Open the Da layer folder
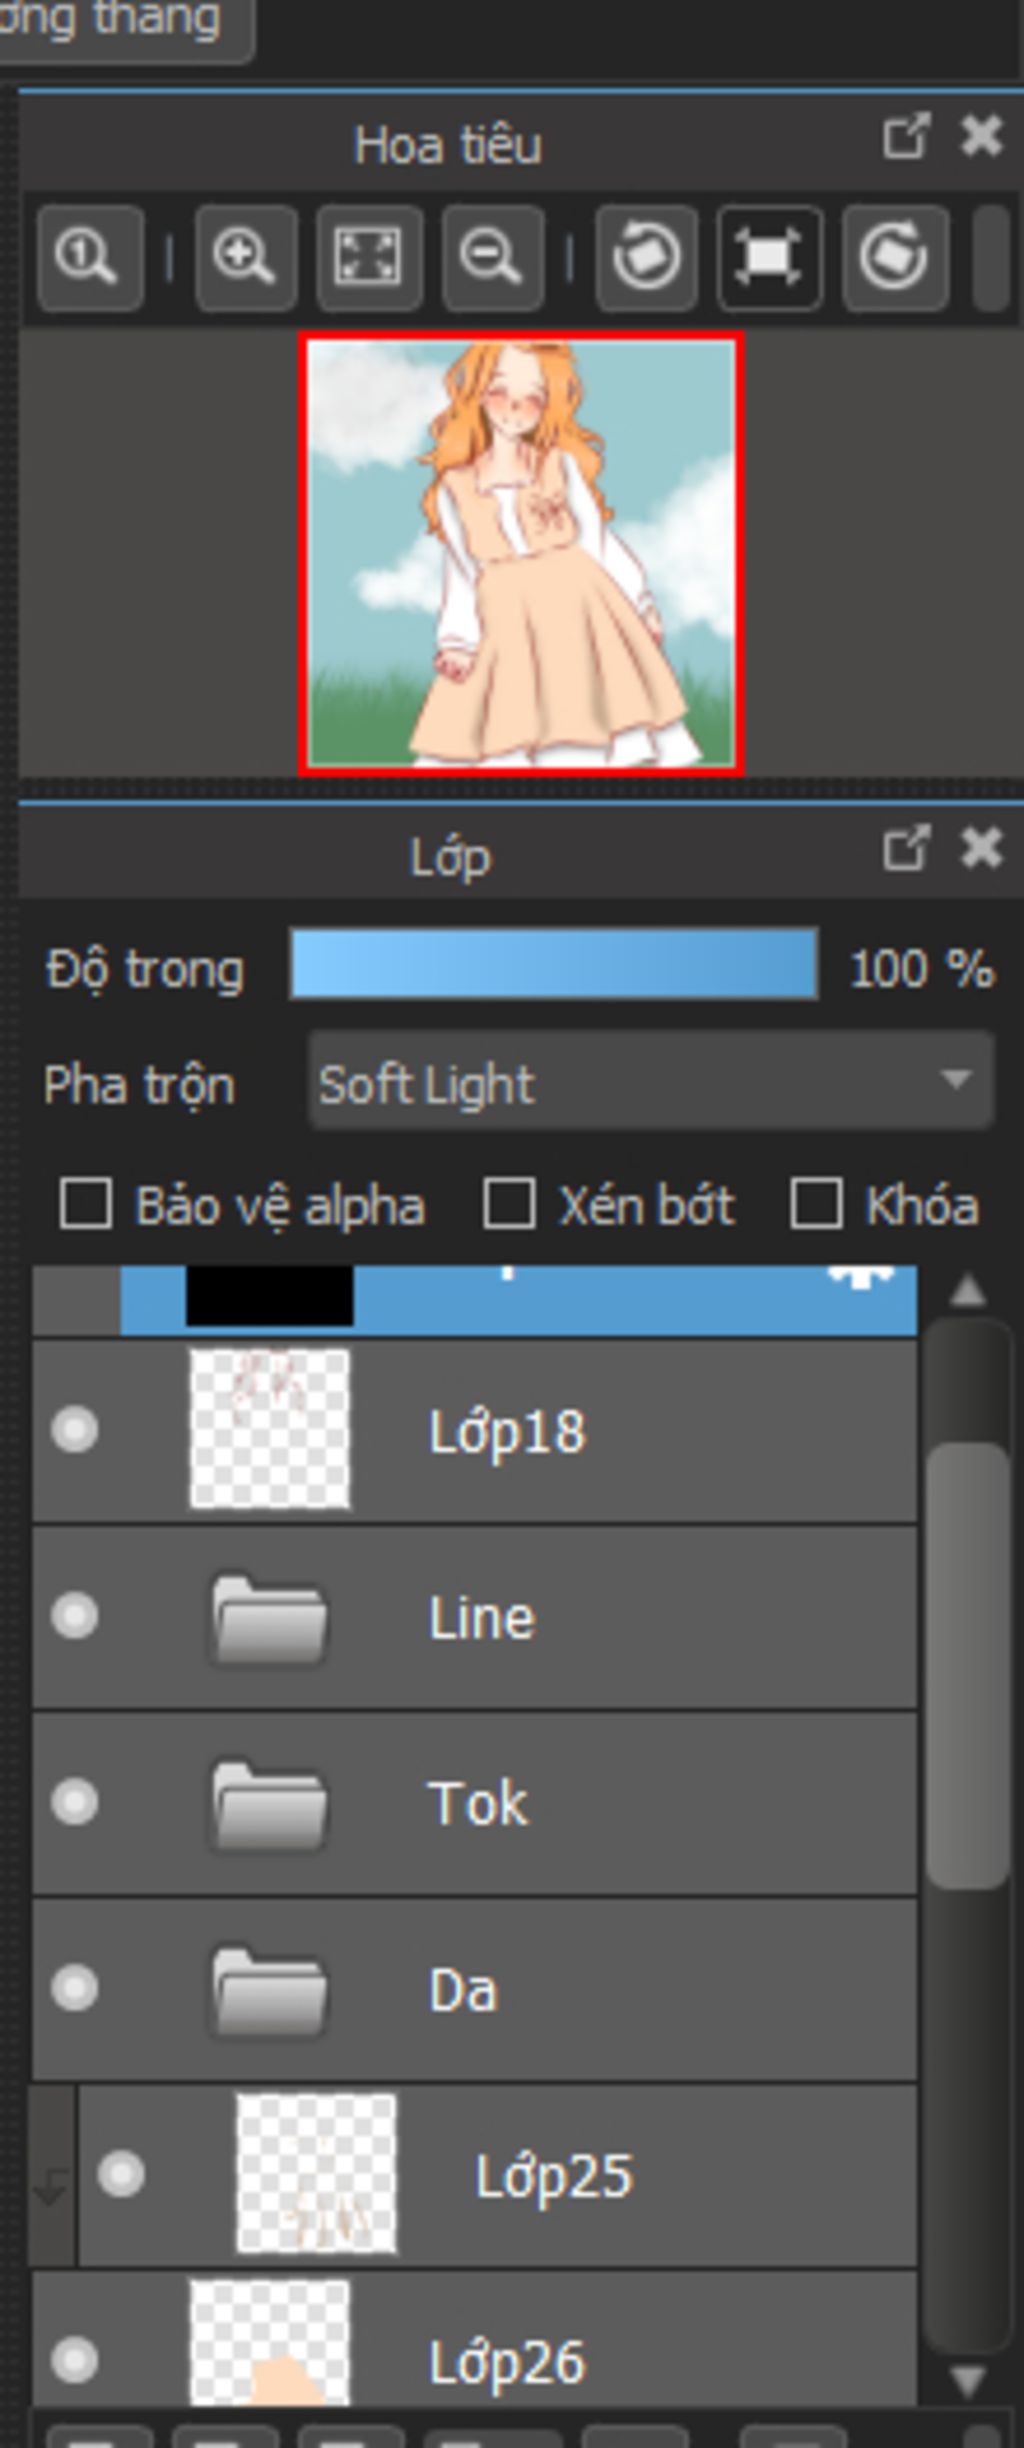 (x=268, y=1989)
